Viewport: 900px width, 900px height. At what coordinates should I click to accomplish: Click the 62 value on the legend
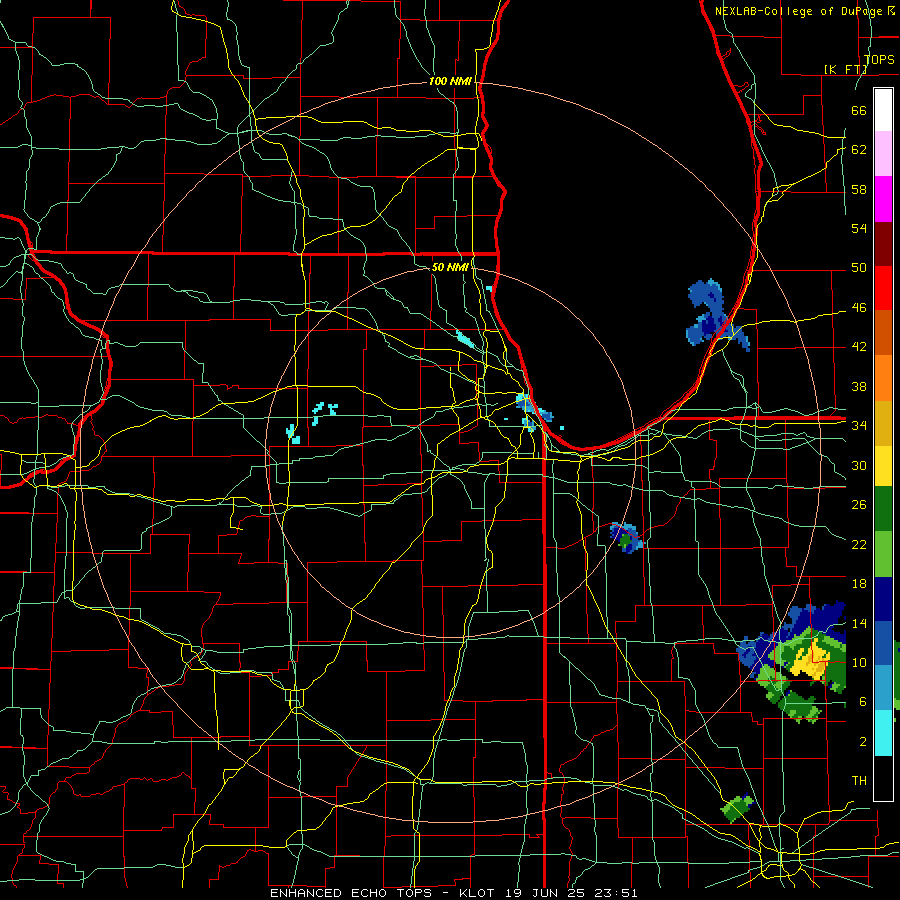[859, 150]
